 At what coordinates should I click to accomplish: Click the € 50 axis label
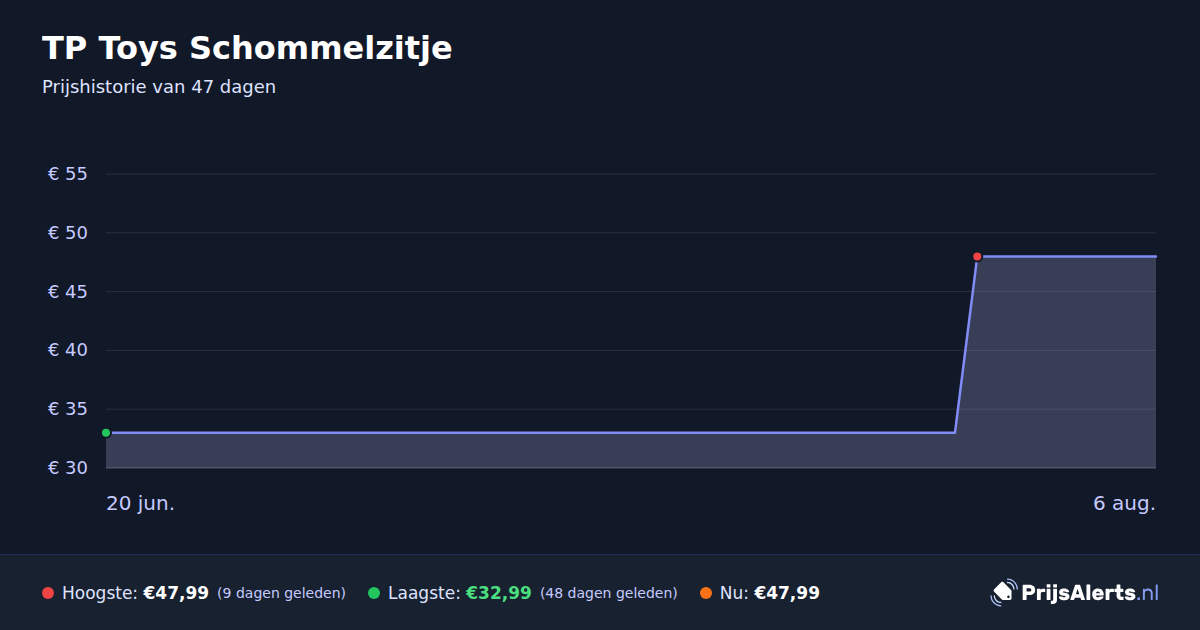(68, 233)
